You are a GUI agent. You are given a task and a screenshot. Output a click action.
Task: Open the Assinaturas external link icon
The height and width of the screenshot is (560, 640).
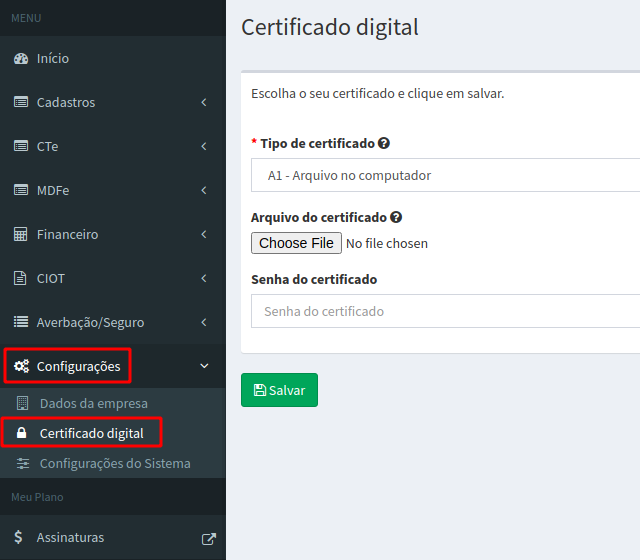pos(208,538)
